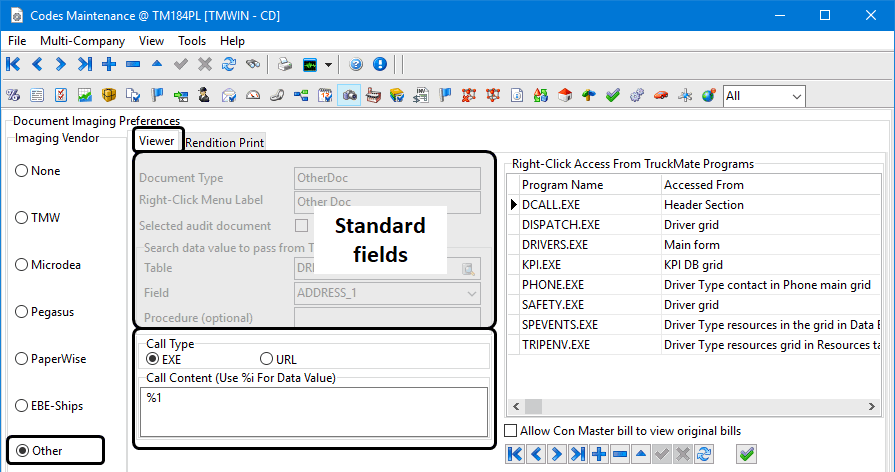This screenshot has width=895, height=472.
Task: Open the Multi-Company menu
Action: pyautogui.click(x=82, y=41)
